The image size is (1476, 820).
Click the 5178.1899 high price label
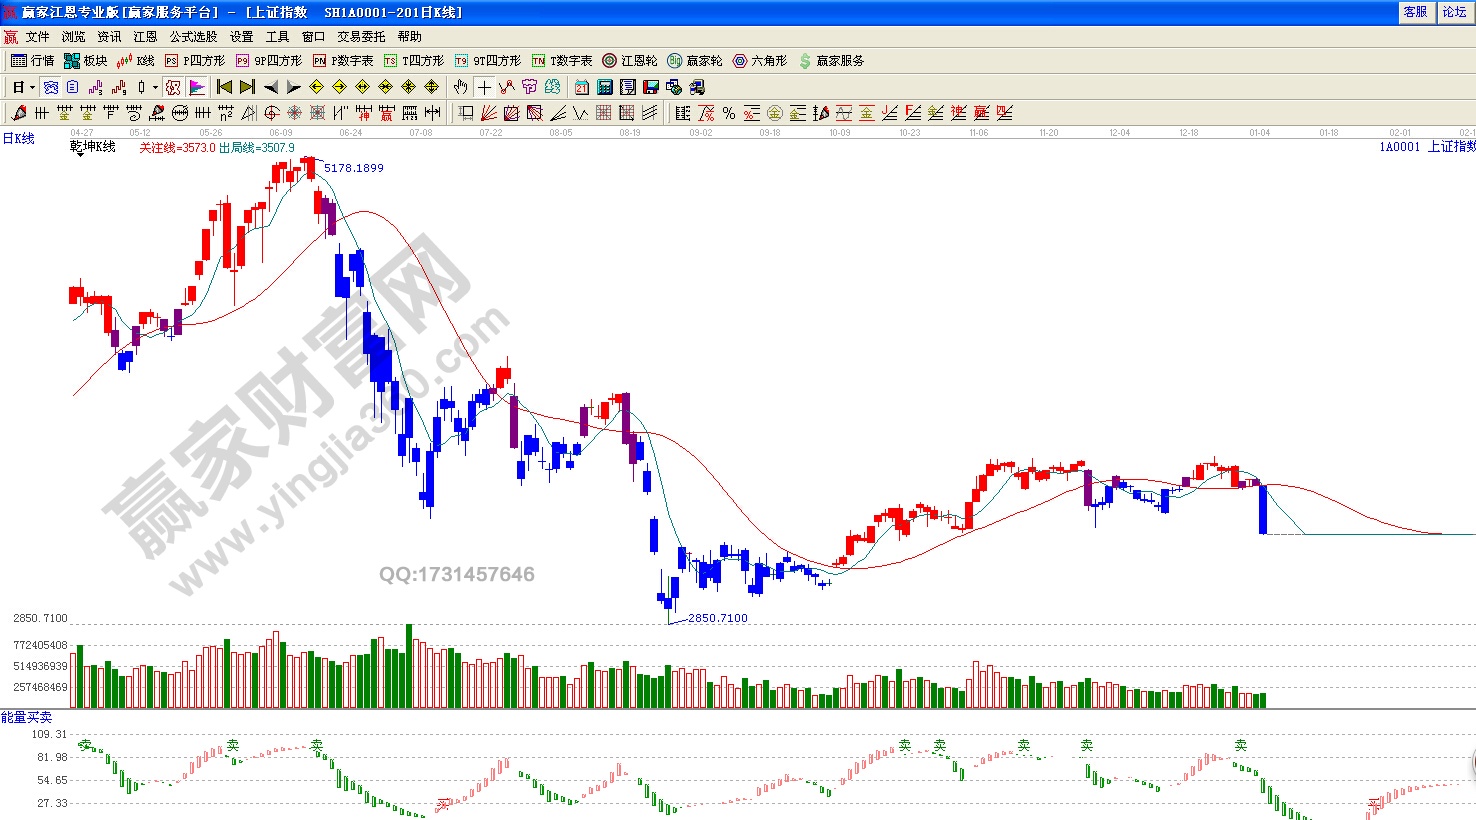click(354, 168)
